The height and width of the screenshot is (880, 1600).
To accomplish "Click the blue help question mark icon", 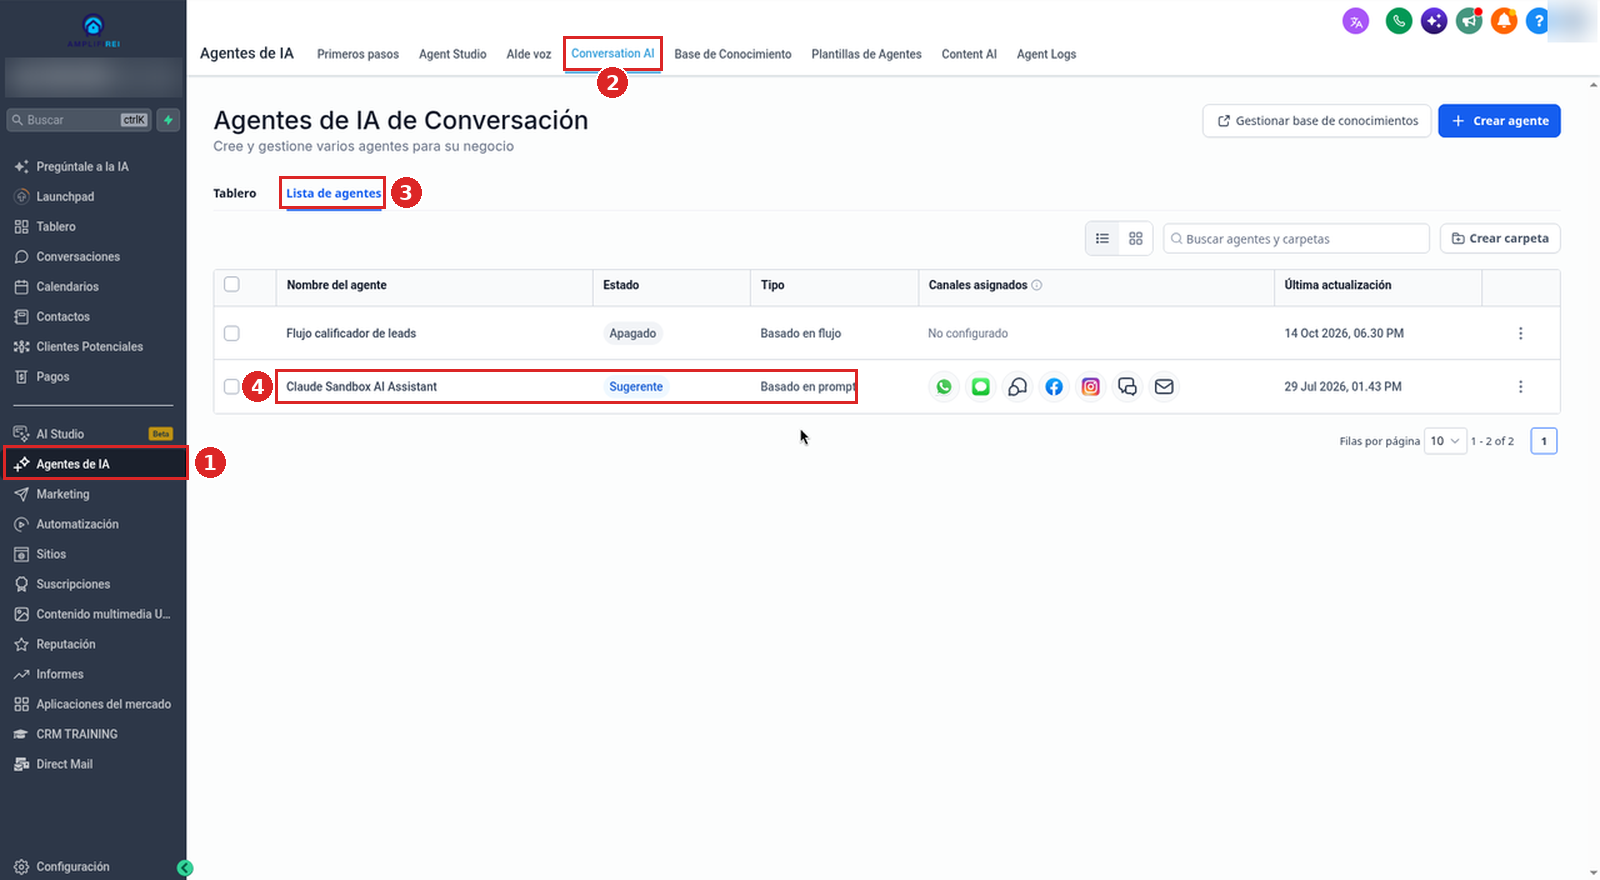I will [x=1538, y=21].
